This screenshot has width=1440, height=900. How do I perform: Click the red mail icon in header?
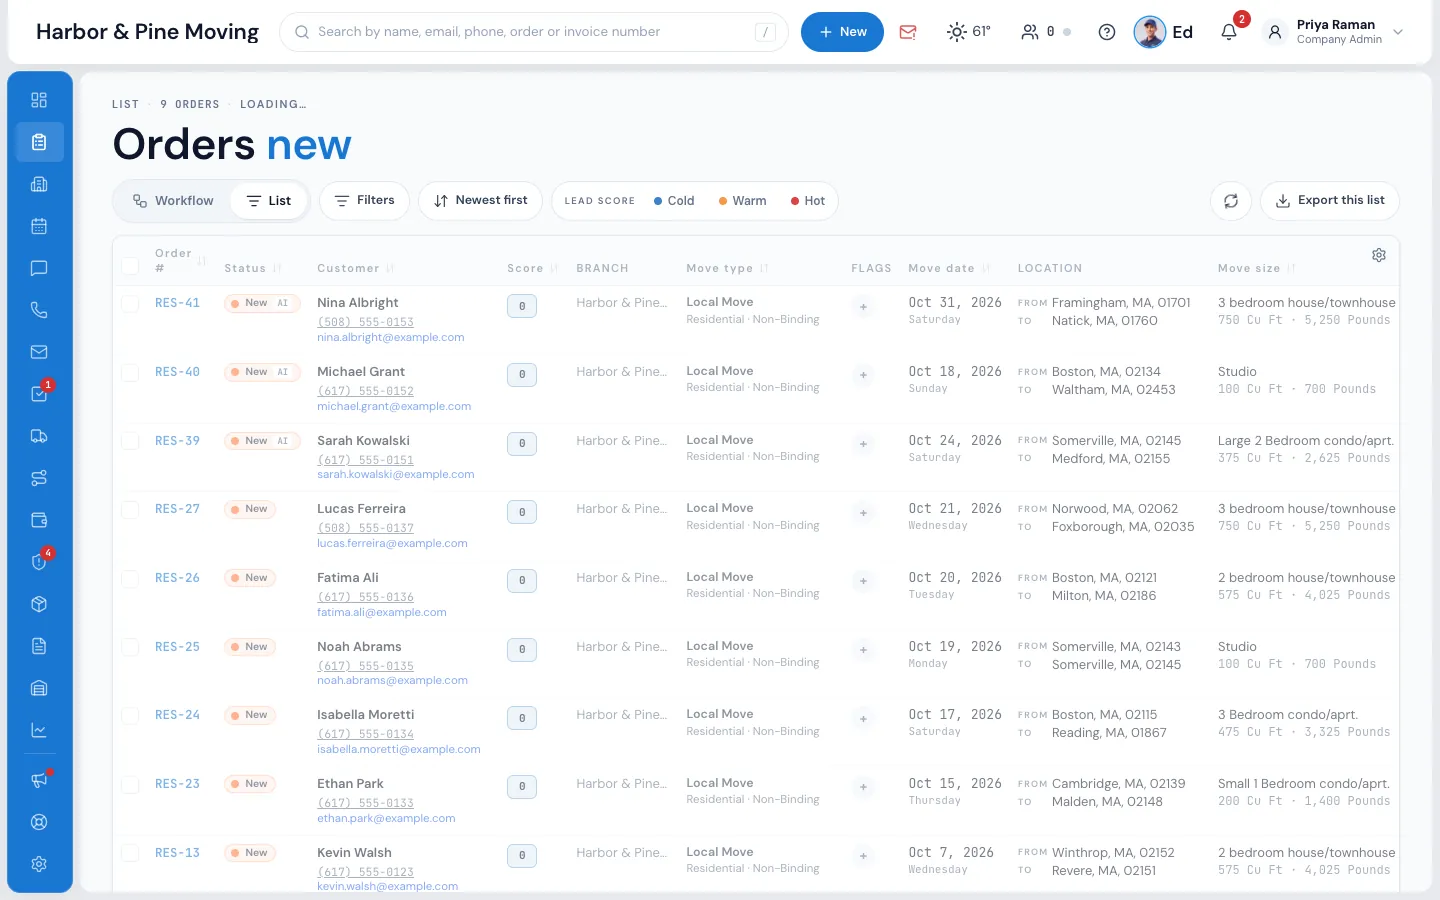908,32
